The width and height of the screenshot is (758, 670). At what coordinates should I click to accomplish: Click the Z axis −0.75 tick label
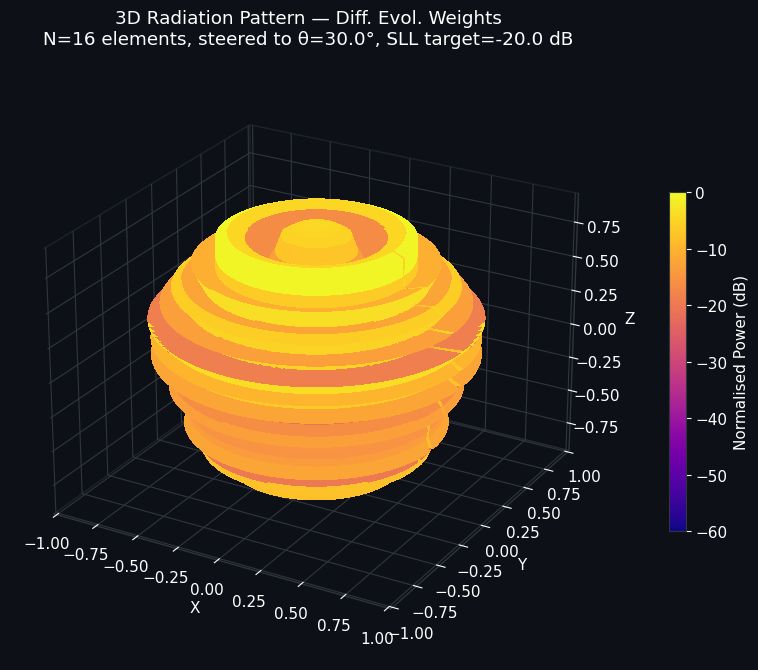597,428
